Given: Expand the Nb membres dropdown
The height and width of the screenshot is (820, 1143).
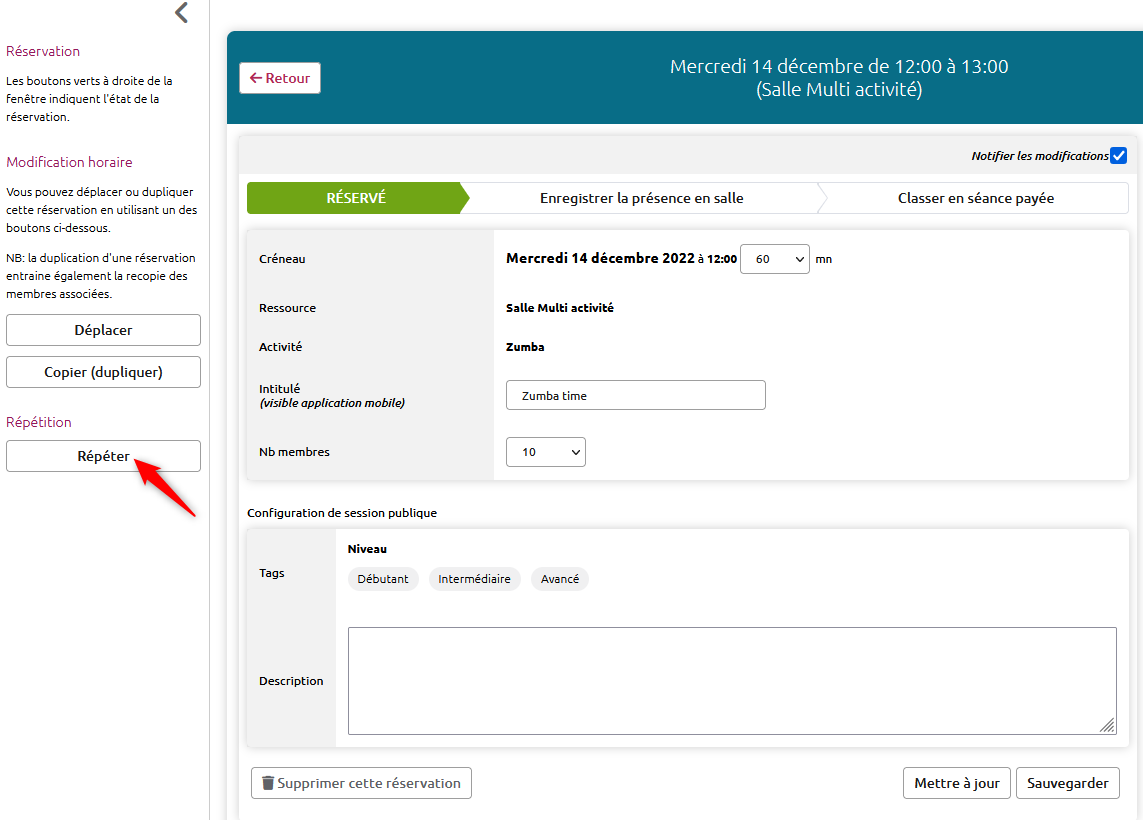Looking at the screenshot, I should click(x=545, y=452).
